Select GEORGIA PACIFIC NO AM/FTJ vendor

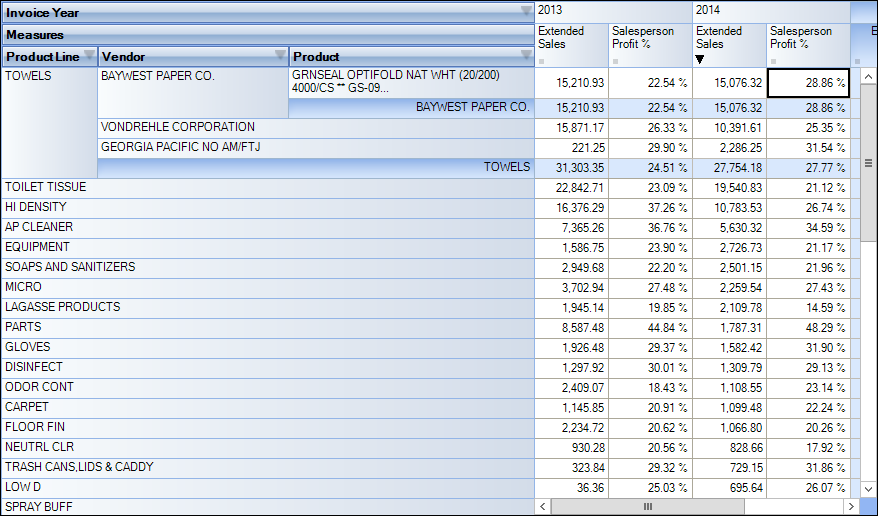point(316,148)
